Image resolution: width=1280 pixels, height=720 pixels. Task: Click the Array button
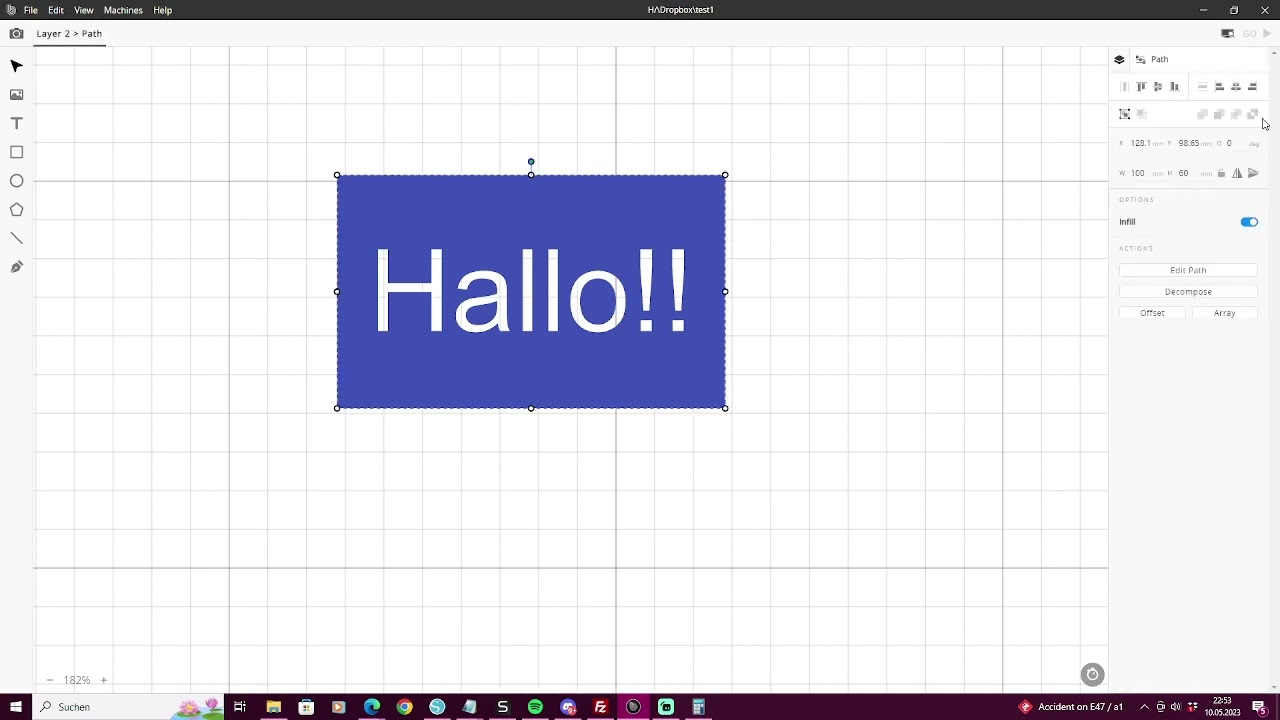pyautogui.click(x=1224, y=313)
